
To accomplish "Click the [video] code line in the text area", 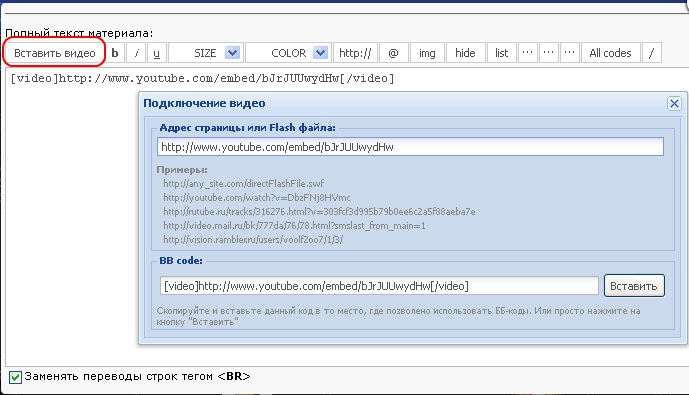I will 202,79.
